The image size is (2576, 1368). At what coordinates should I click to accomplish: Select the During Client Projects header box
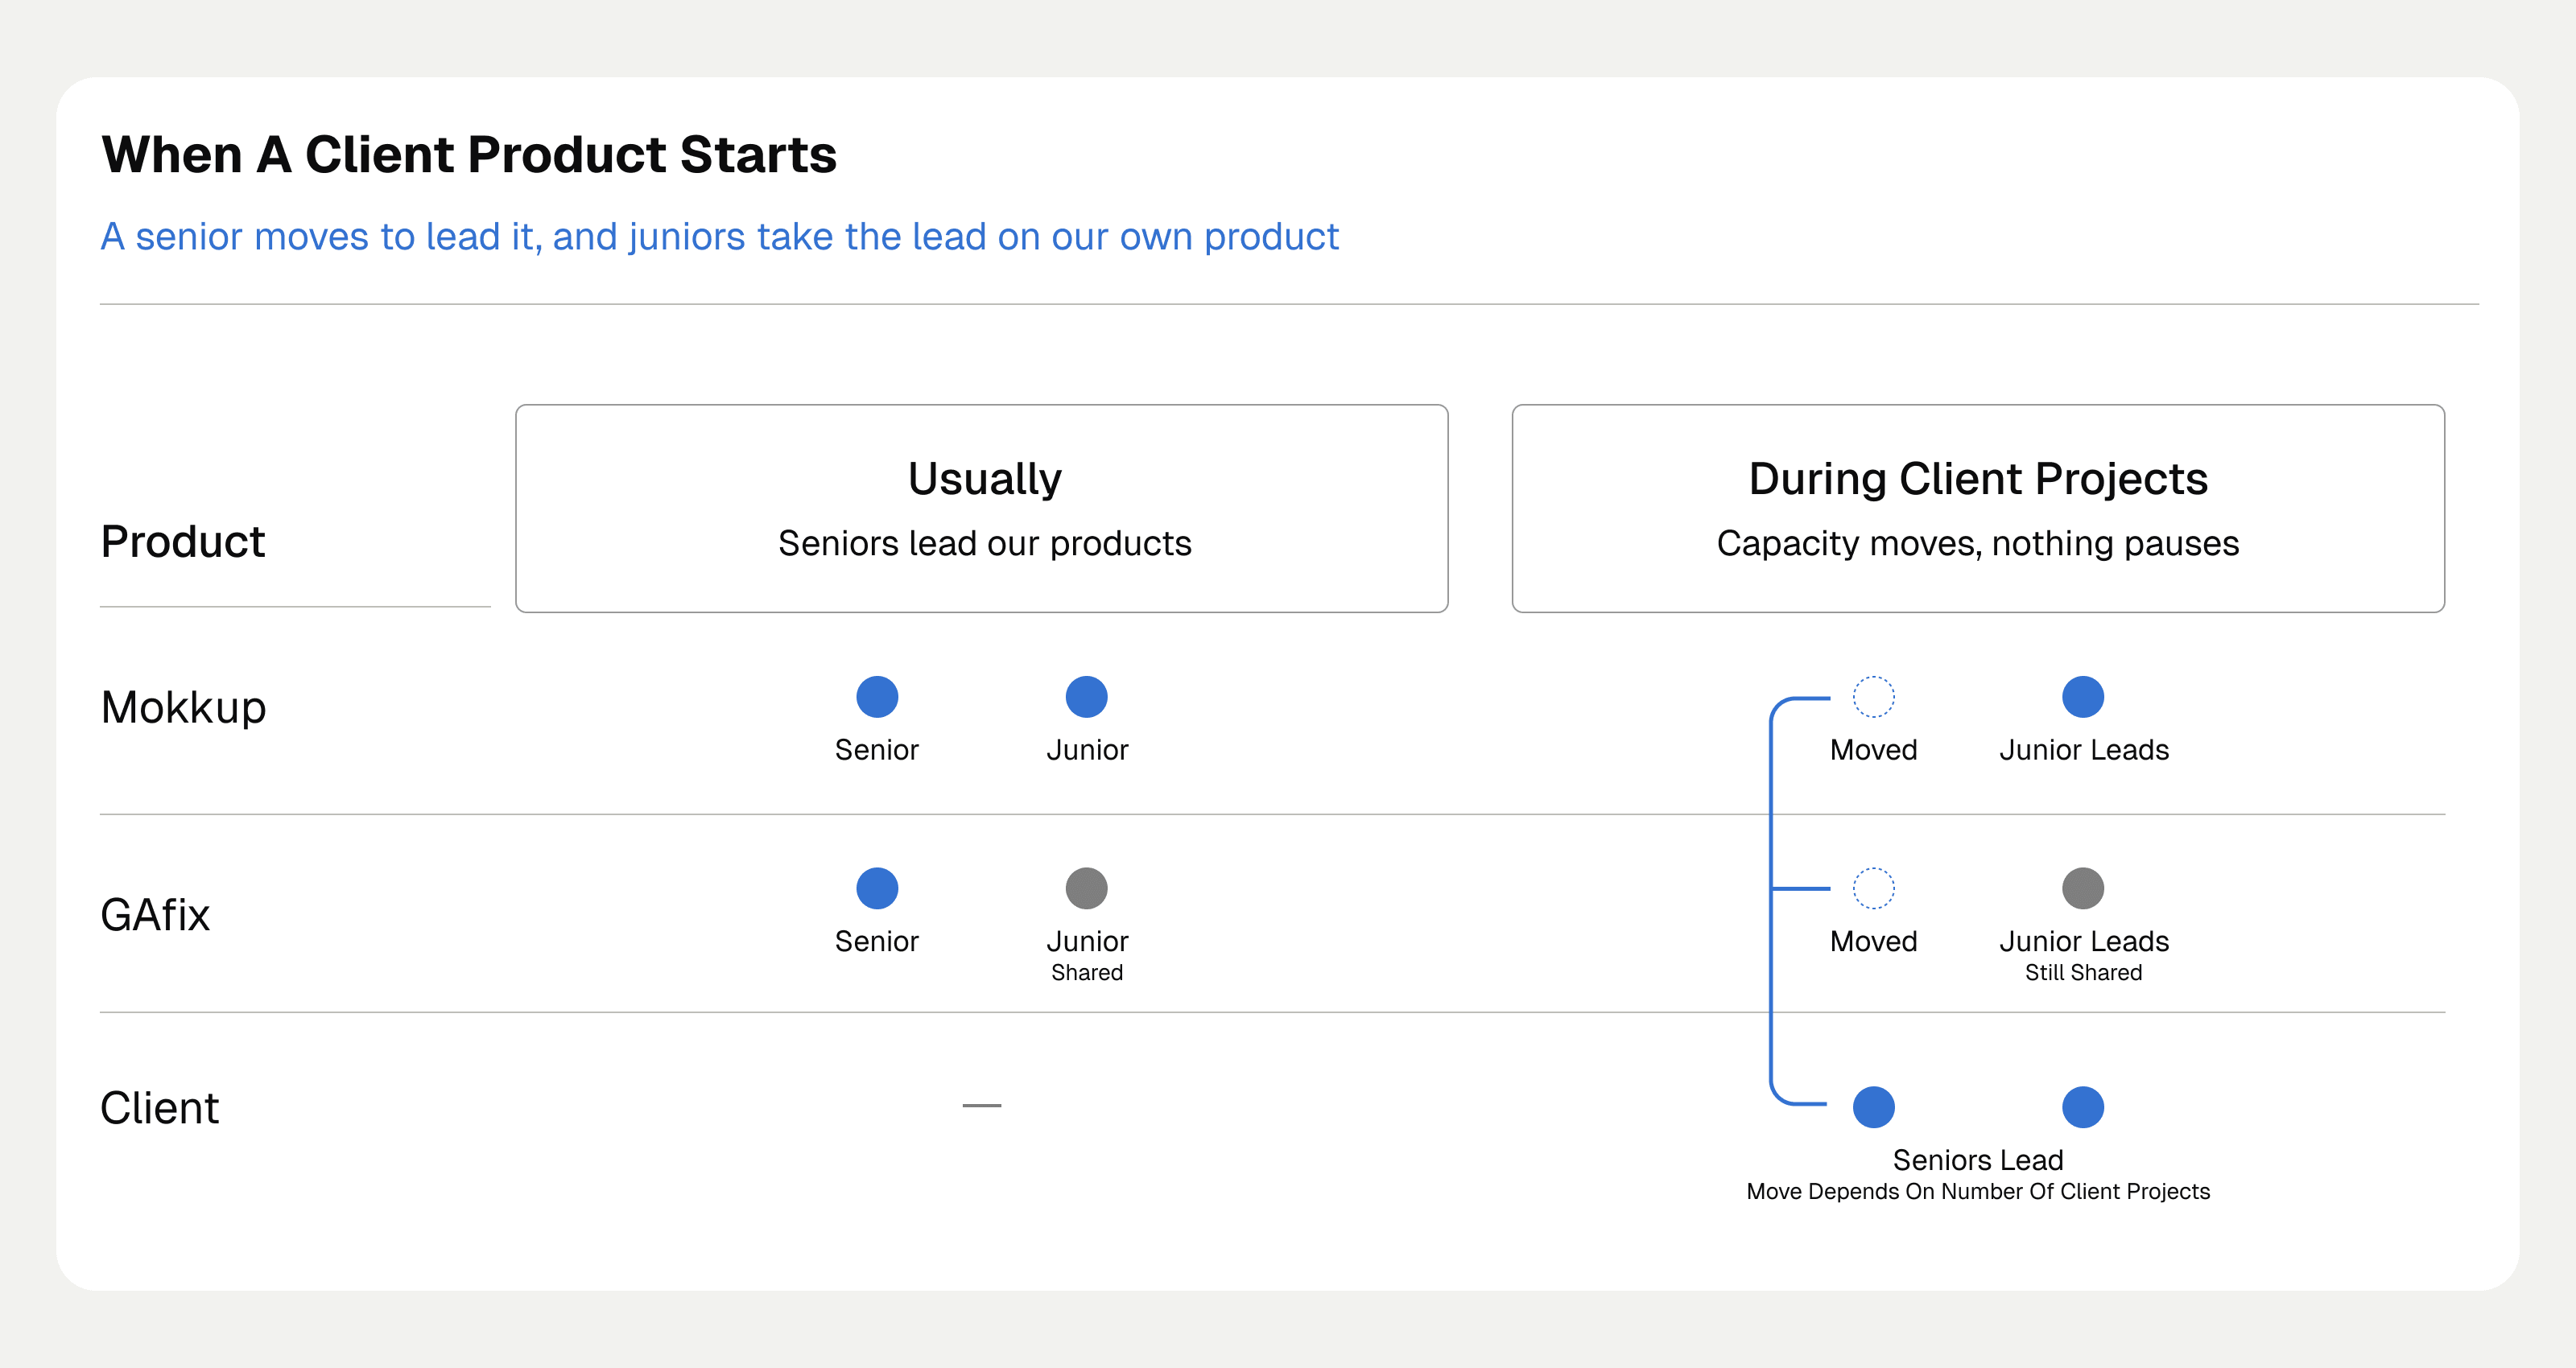1978,508
